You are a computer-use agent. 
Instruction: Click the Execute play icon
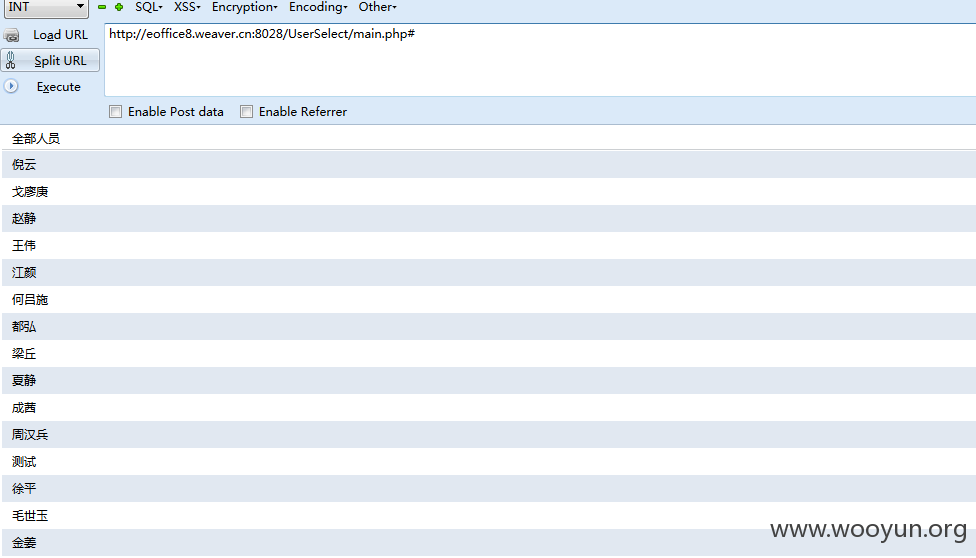[11, 87]
